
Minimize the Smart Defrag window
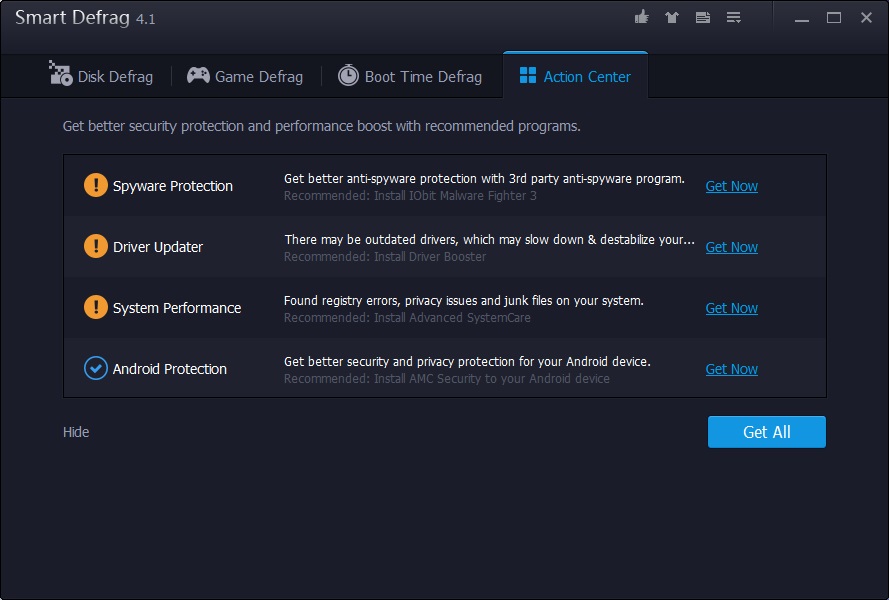point(801,18)
